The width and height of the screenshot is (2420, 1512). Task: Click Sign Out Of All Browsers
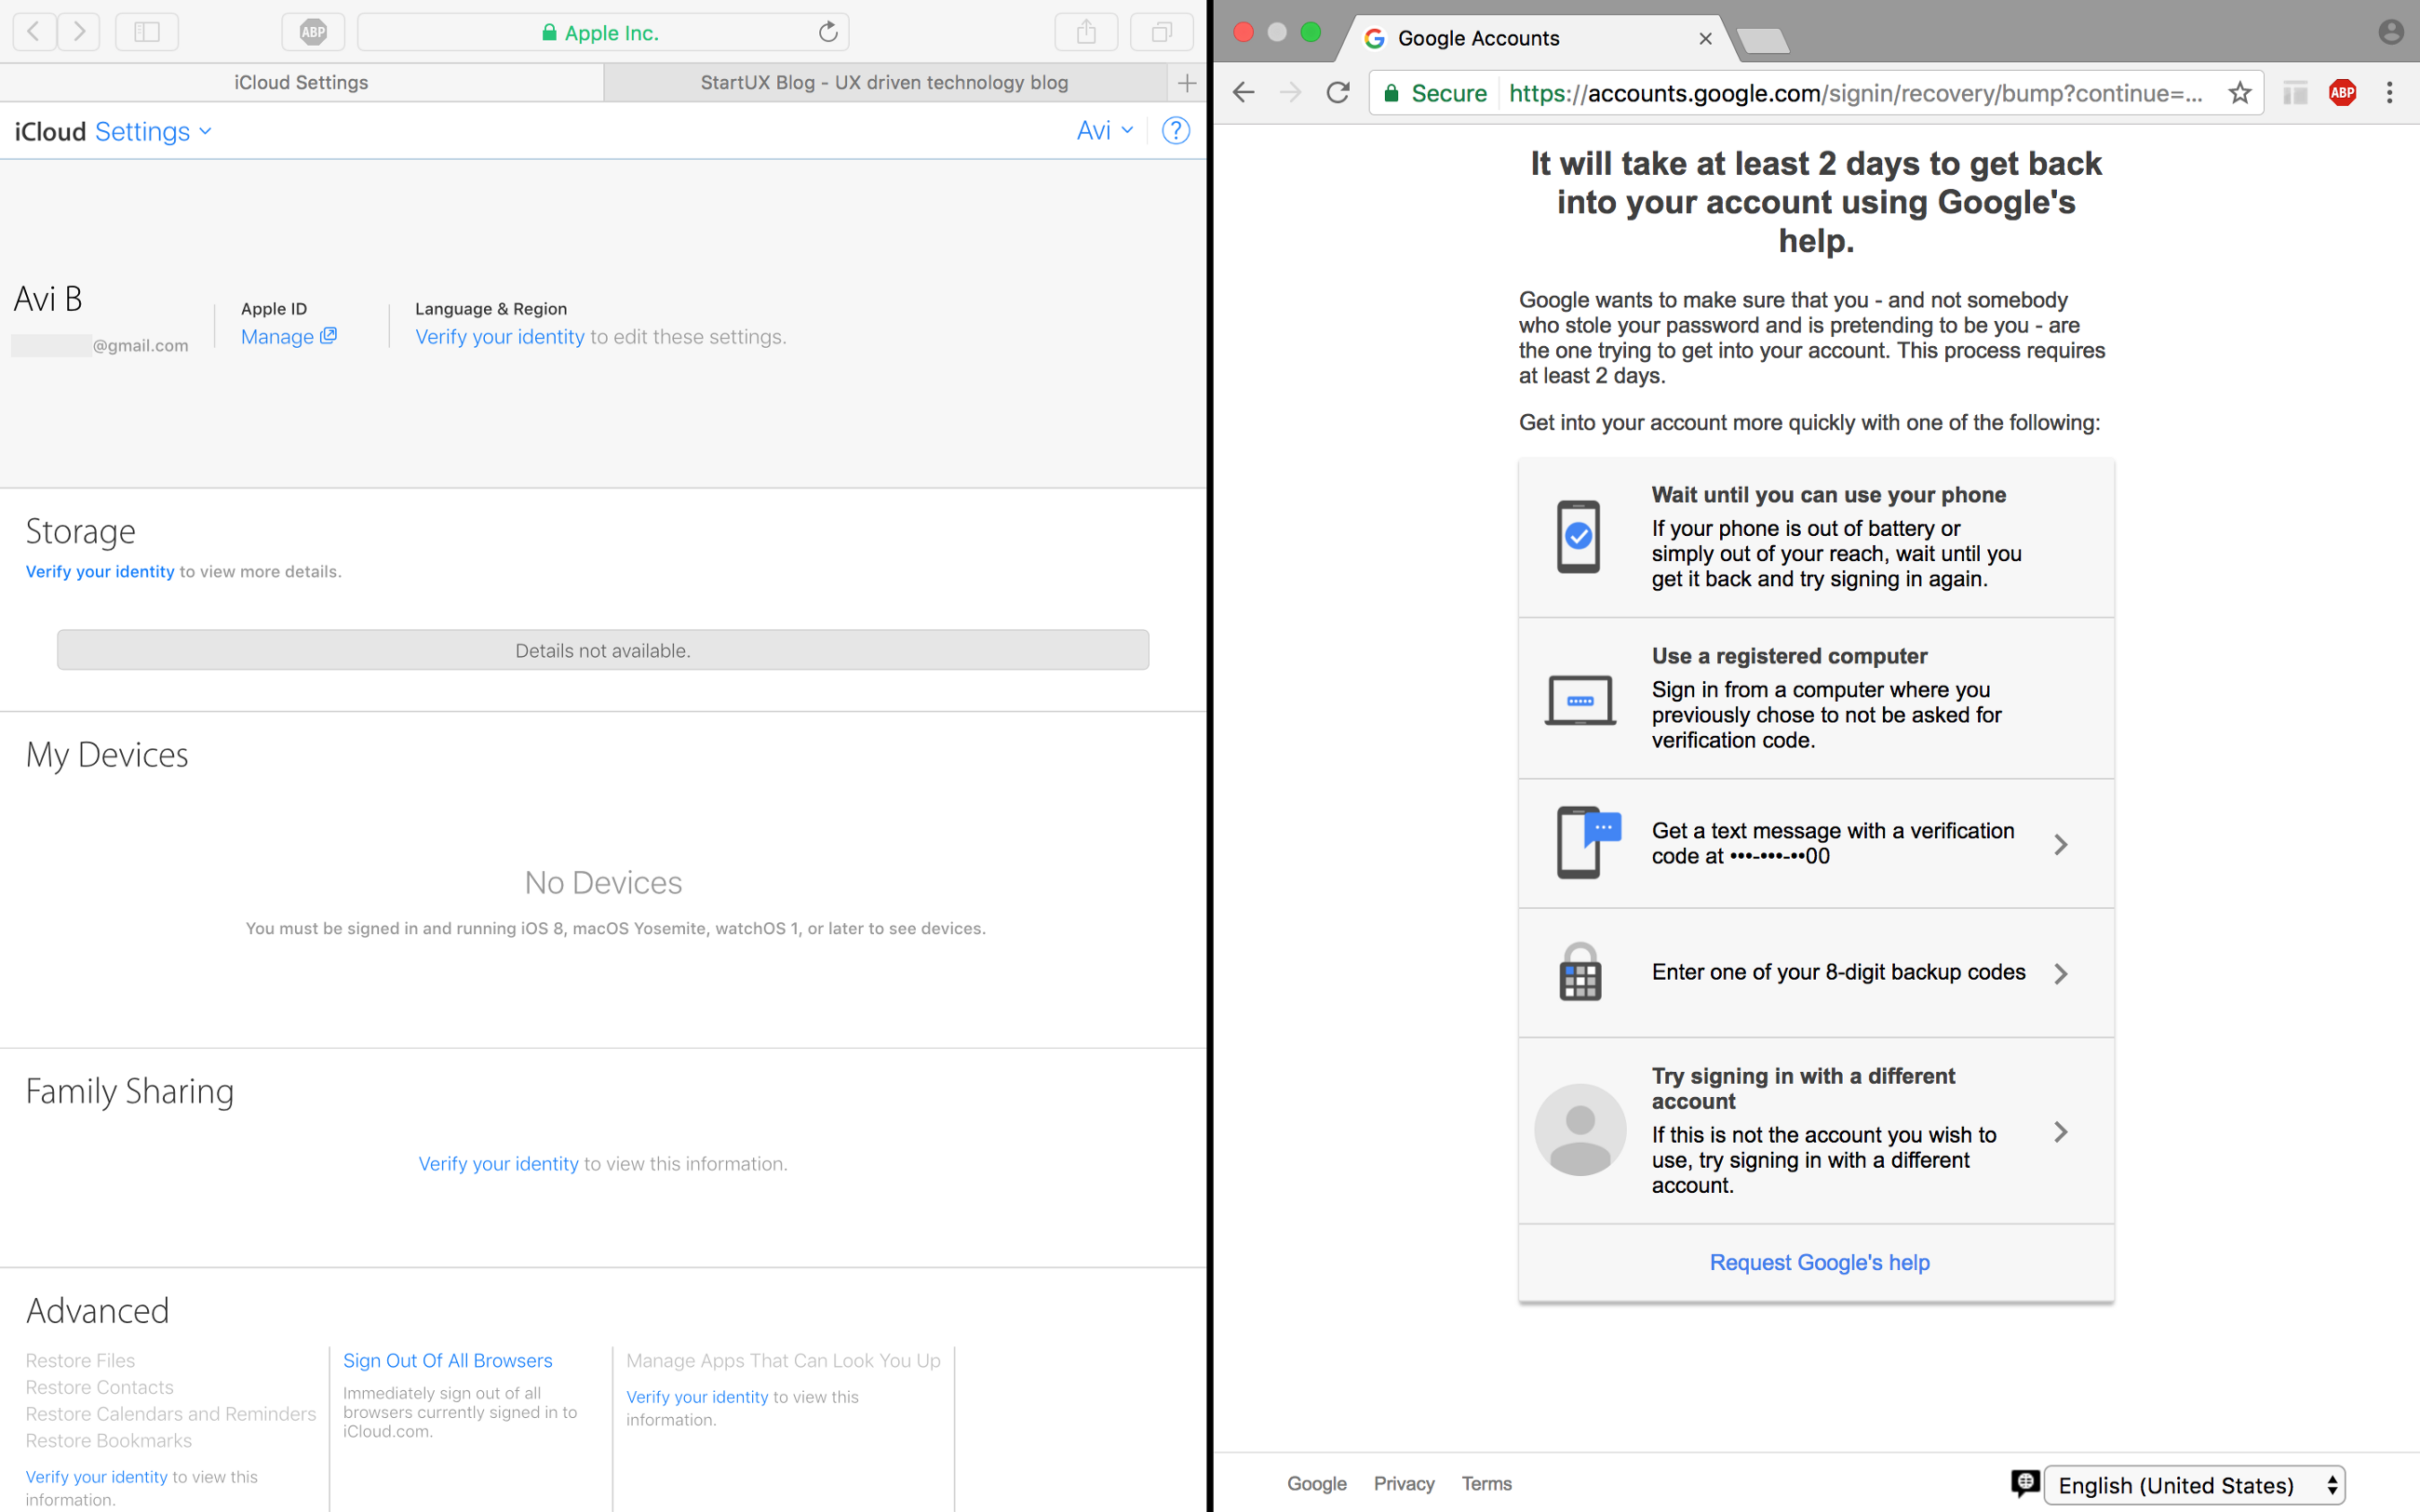tap(447, 1360)
